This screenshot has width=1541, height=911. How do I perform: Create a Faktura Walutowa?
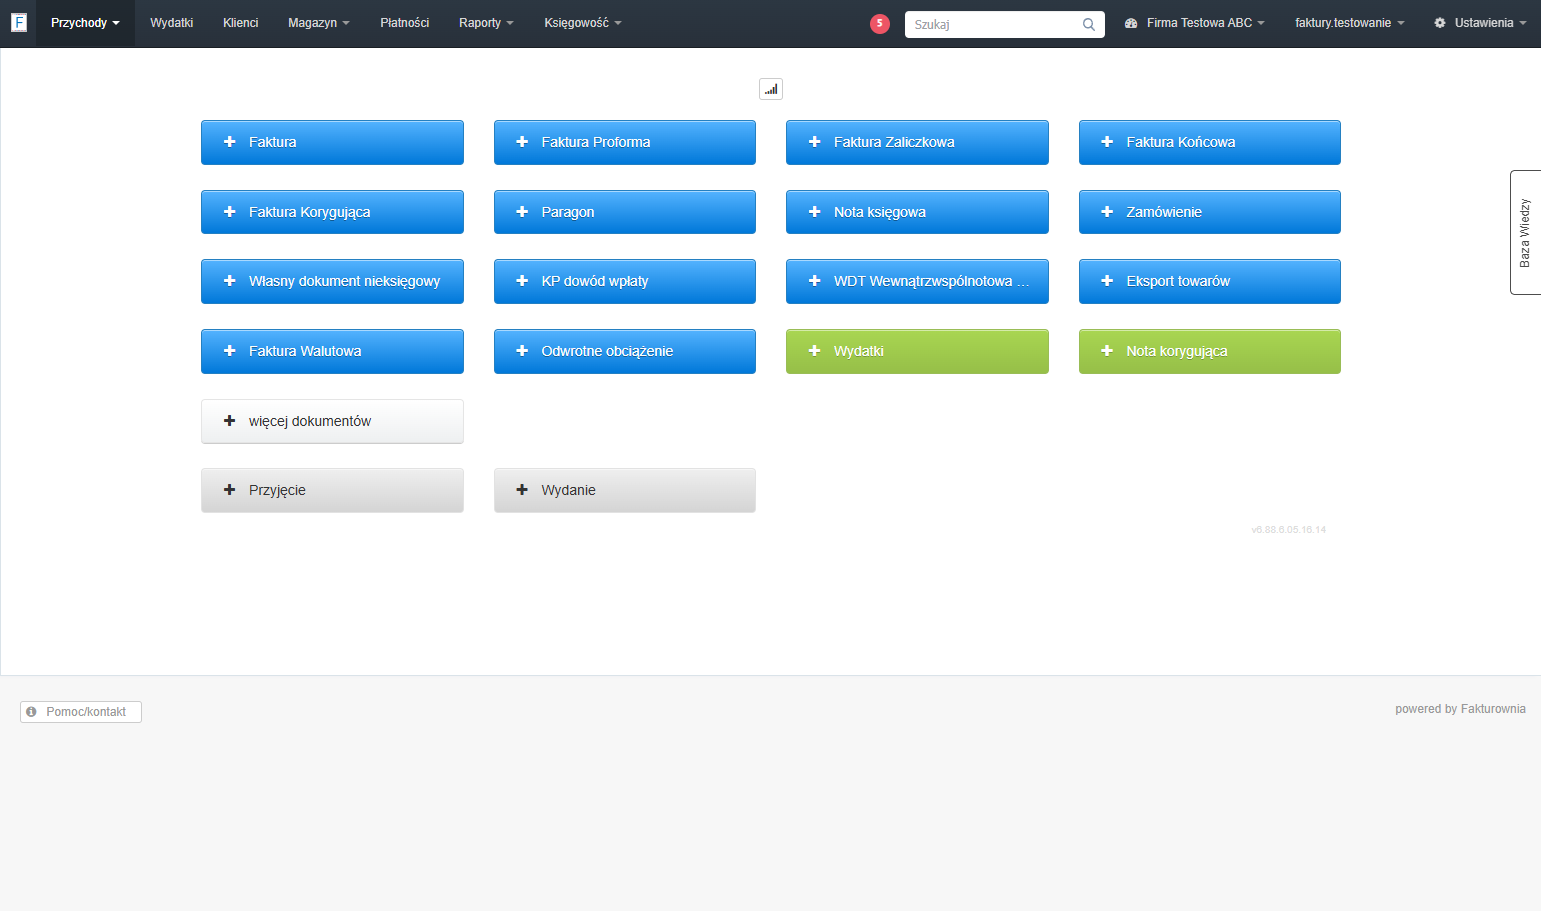pyautogui.click(x=332, y=351)
